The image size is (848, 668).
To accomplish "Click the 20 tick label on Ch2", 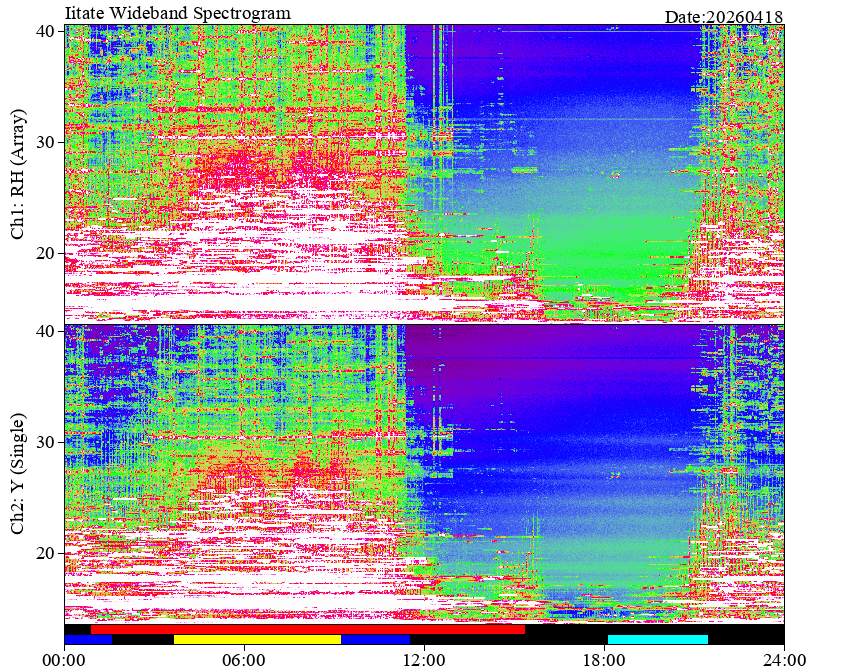I will [45, 553].
